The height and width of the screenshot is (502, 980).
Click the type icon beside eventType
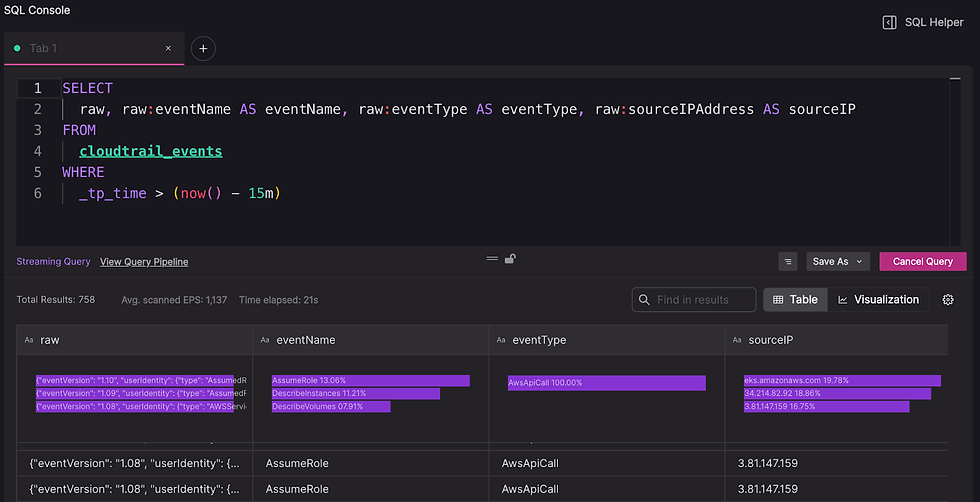pos(501,340)
